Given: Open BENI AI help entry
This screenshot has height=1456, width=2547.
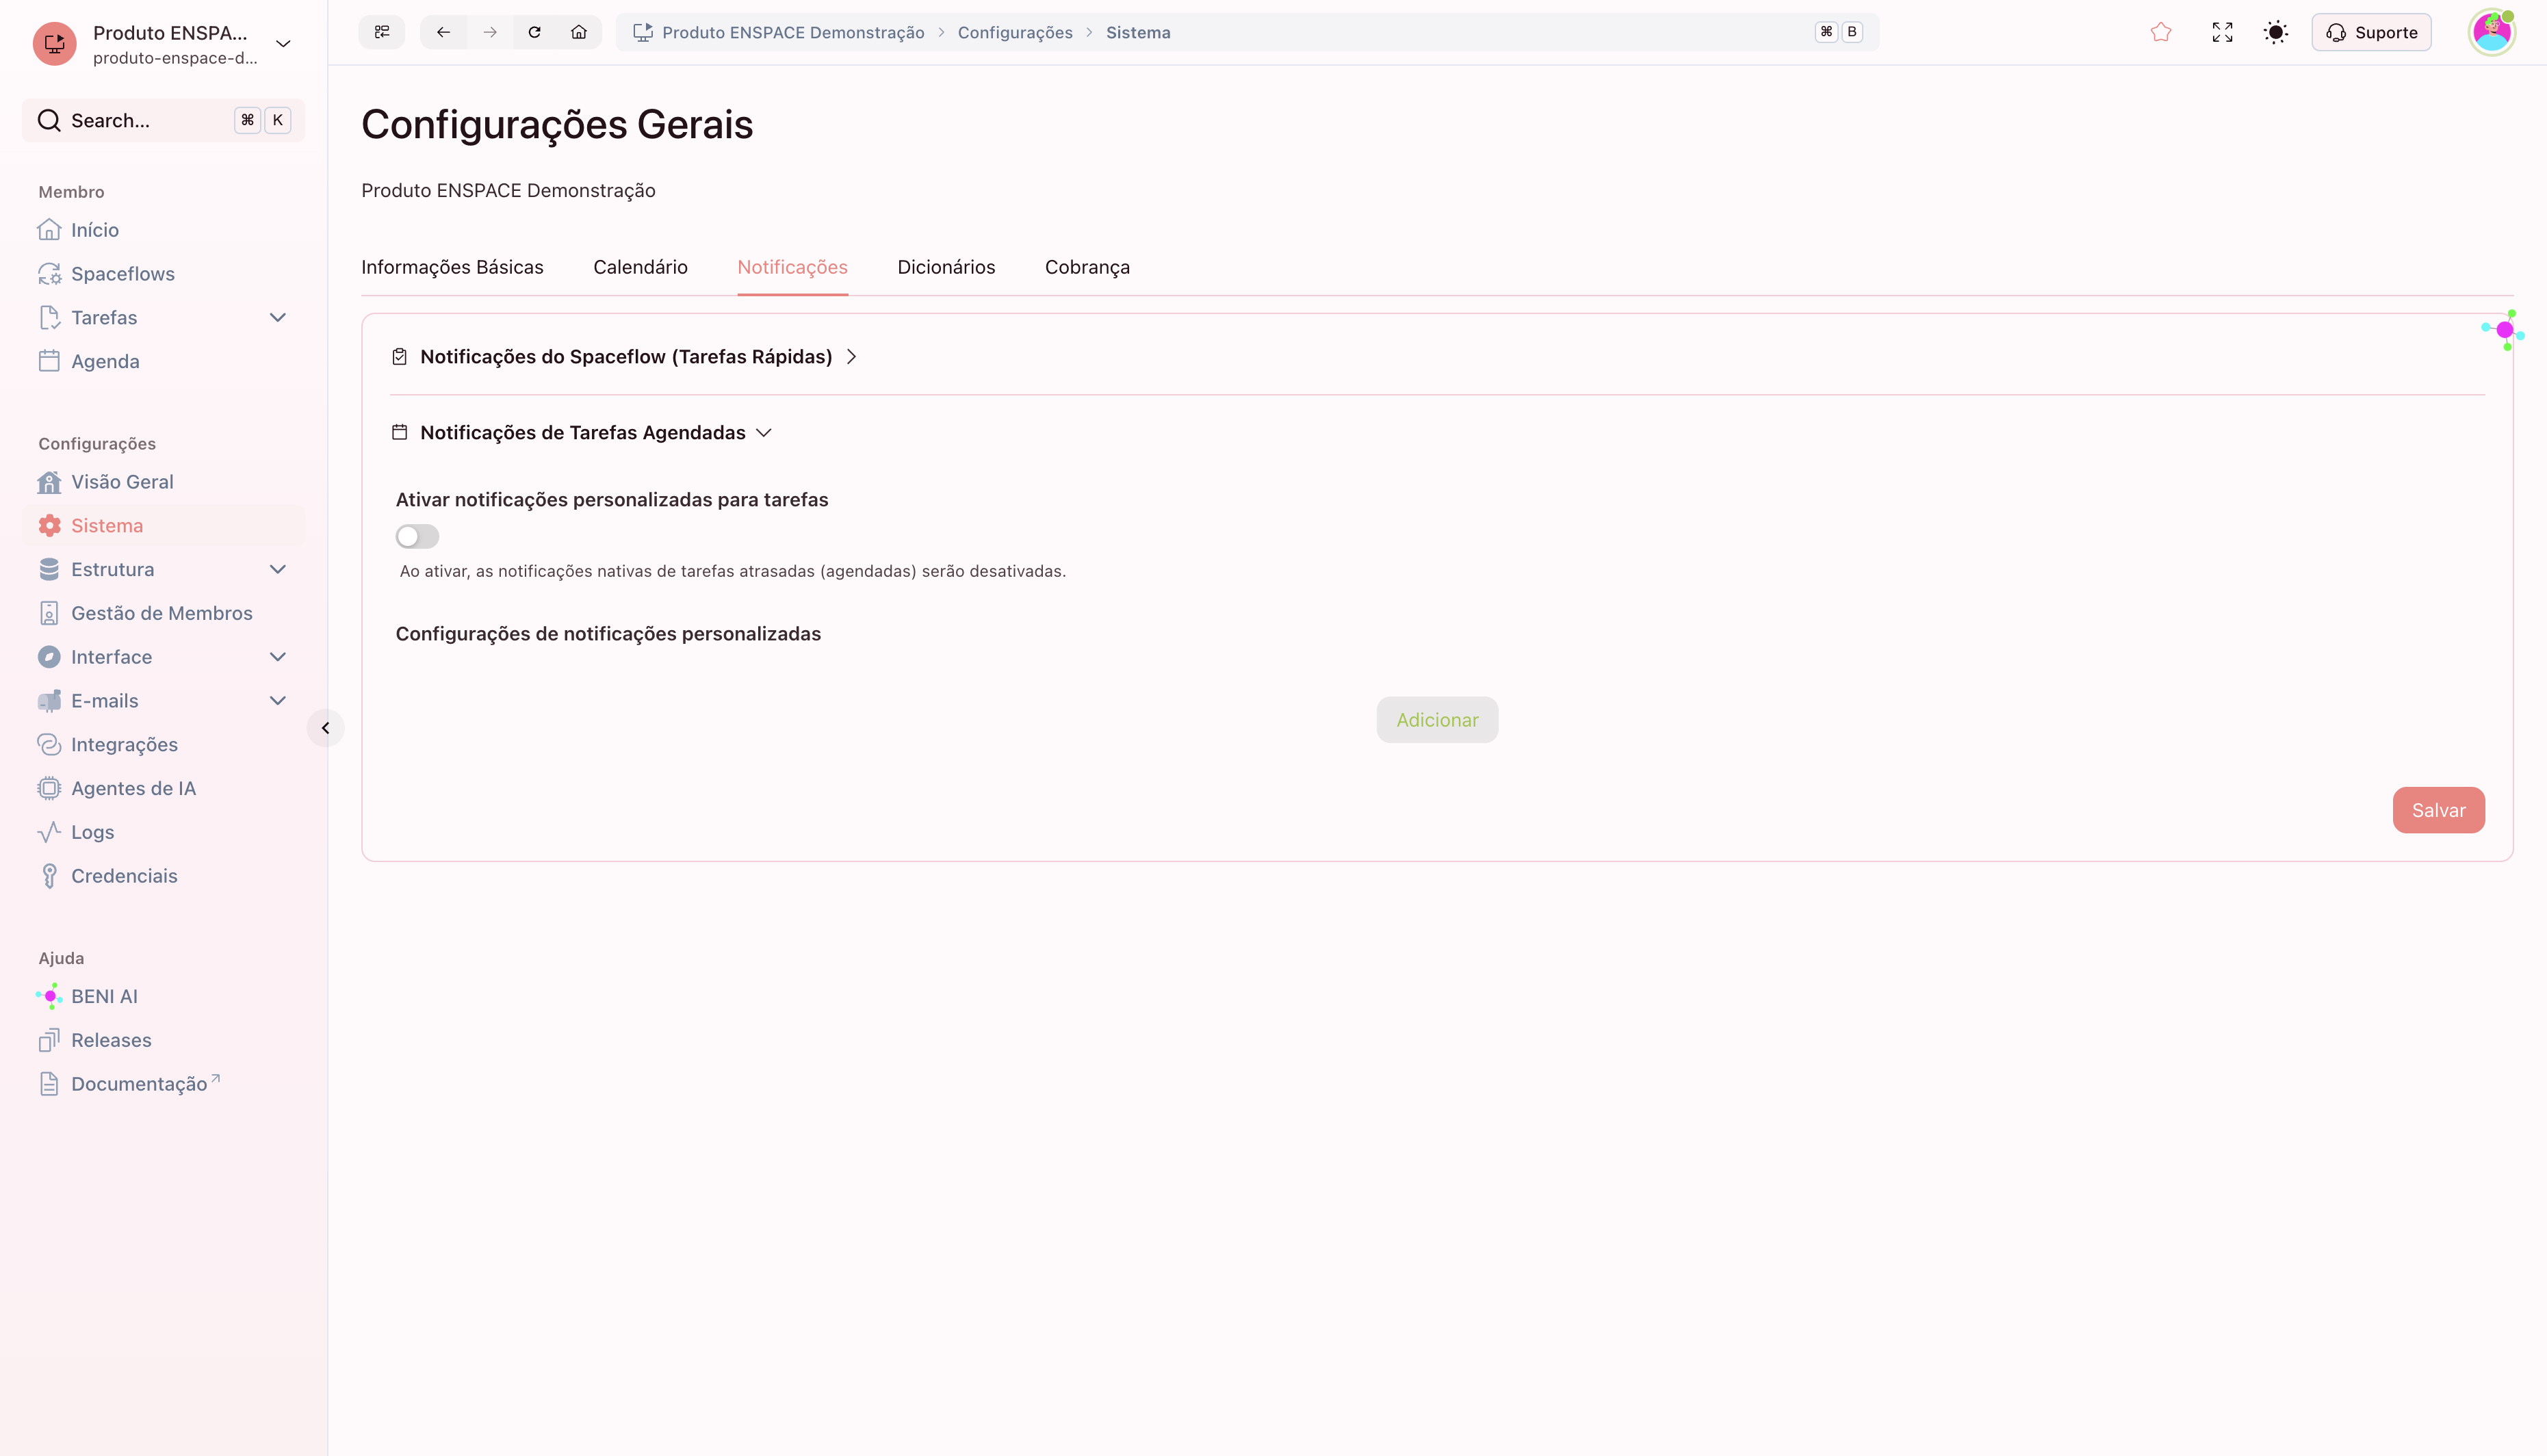Looking at the screenshot, I should (164, 996).
